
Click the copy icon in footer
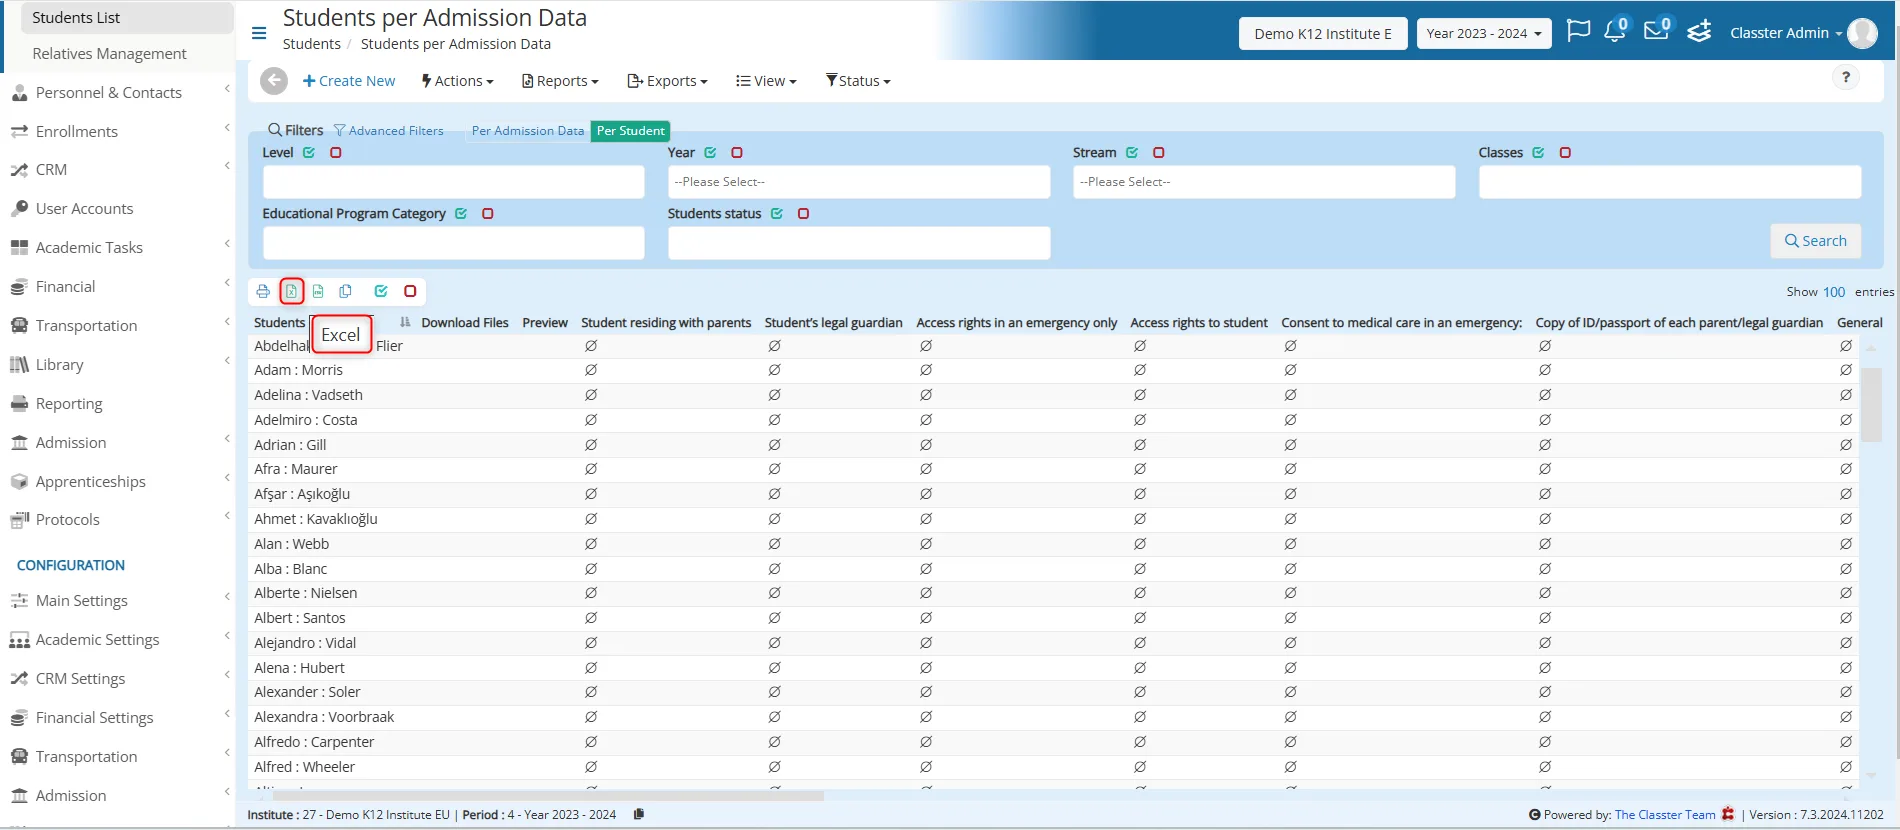click(638, 814)
